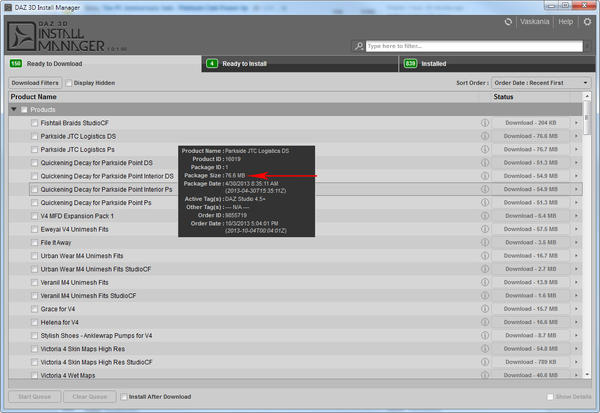Show info for Stylish Shoes Anklewrap Pumps
This screenshot has width=600, height=413.
(485, 335)
